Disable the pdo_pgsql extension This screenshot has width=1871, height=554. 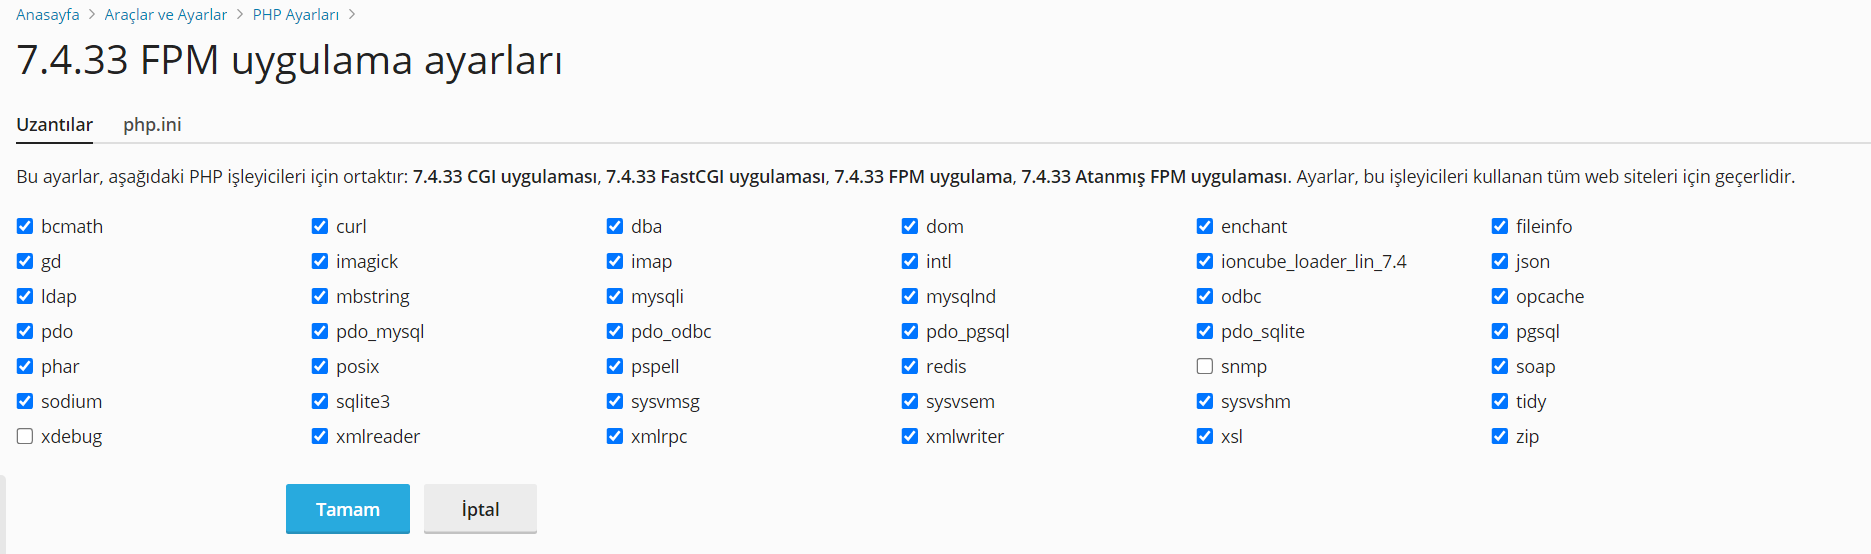tap(910, 331)
